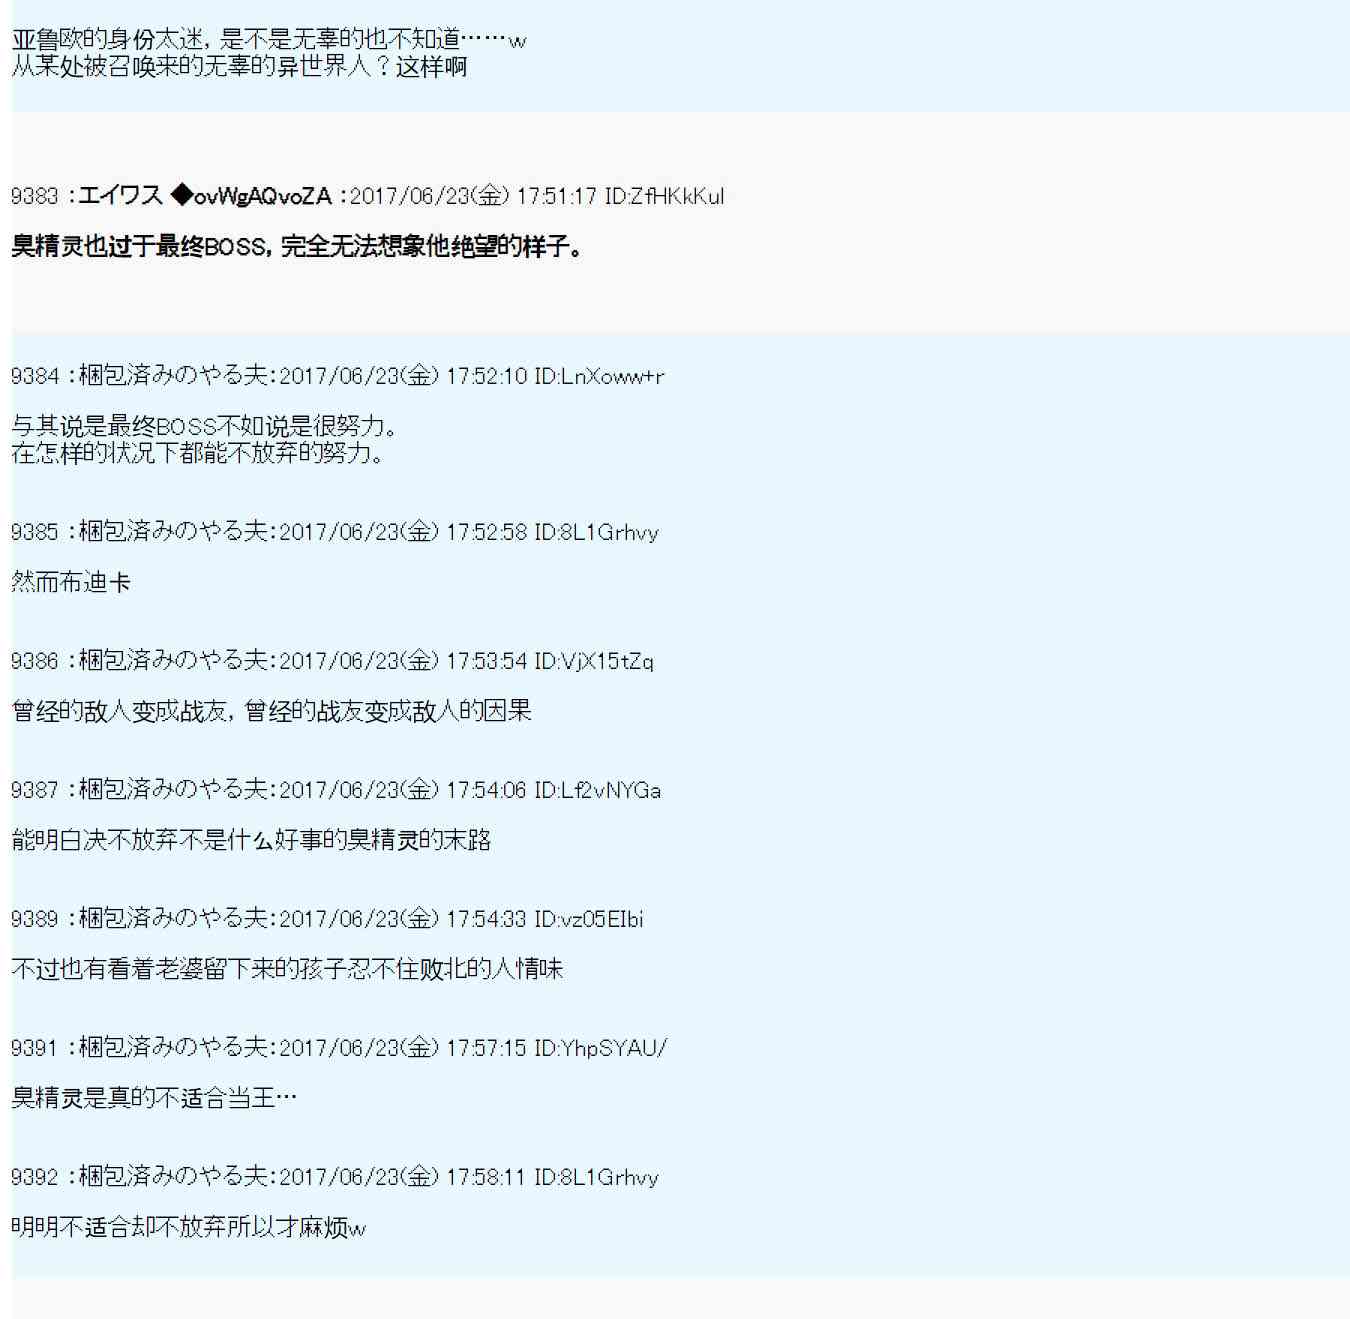Click post number 9383
The image size is (1350, 1319).
35,196
